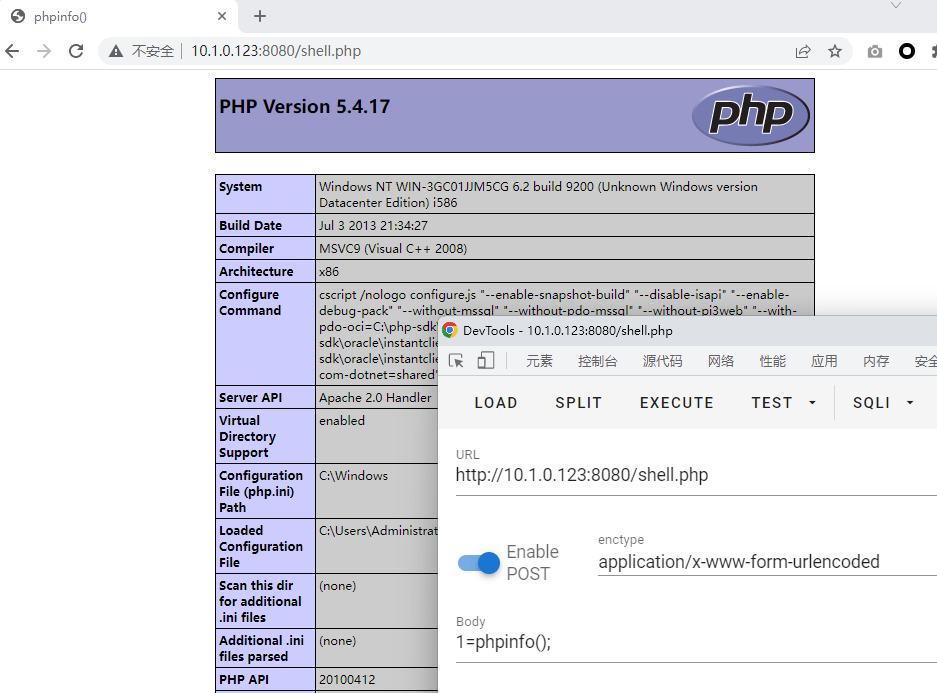Click the SPLIT button in HackBar
The height and width of the screenshot is (693, 937).
click(x=579, y=403)
